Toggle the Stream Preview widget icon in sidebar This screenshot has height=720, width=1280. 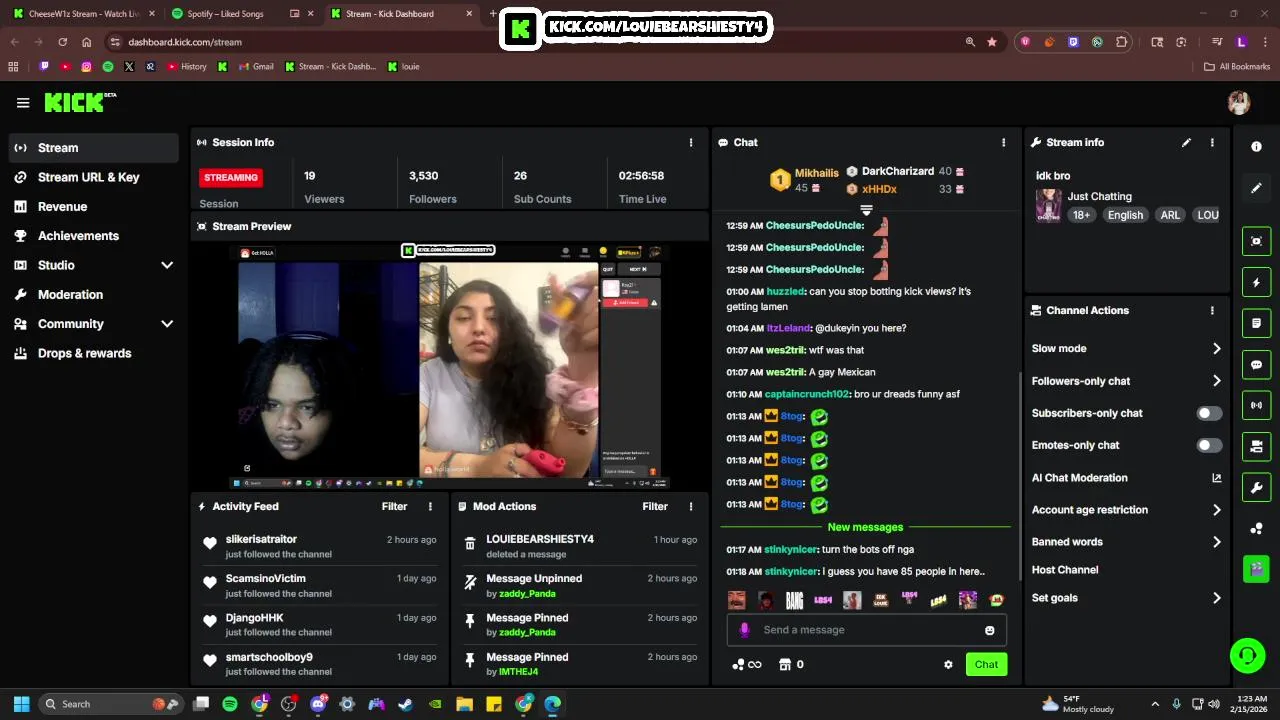tap(1256, 241)
